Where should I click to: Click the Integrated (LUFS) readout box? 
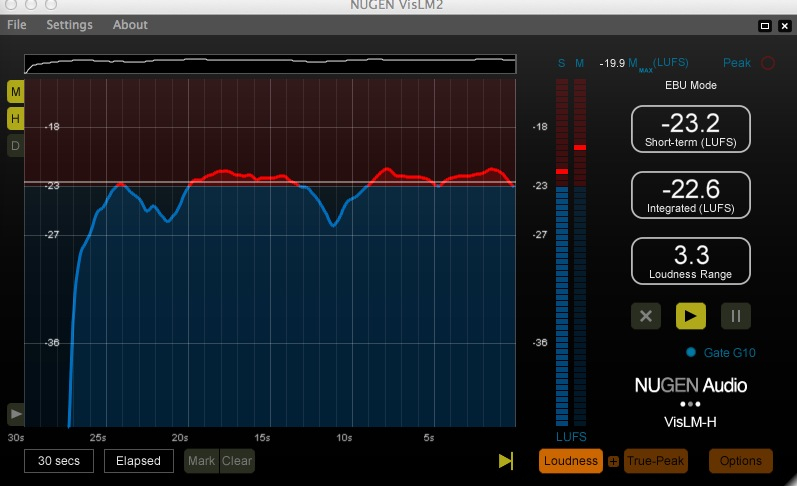click(x=691, y=195)
